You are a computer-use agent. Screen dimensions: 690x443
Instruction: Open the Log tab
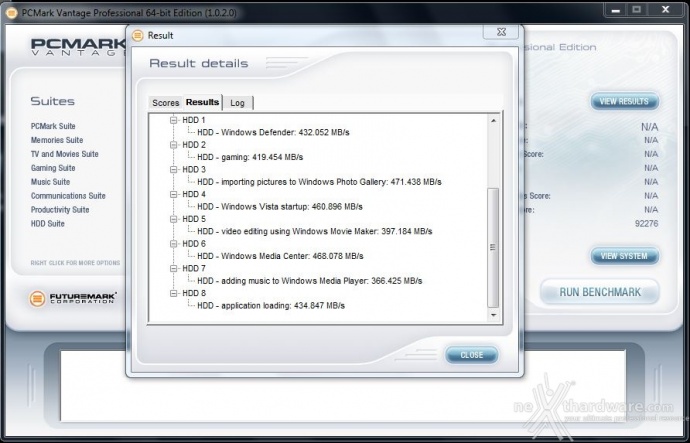pyautogui.click(x=238, y=103)
